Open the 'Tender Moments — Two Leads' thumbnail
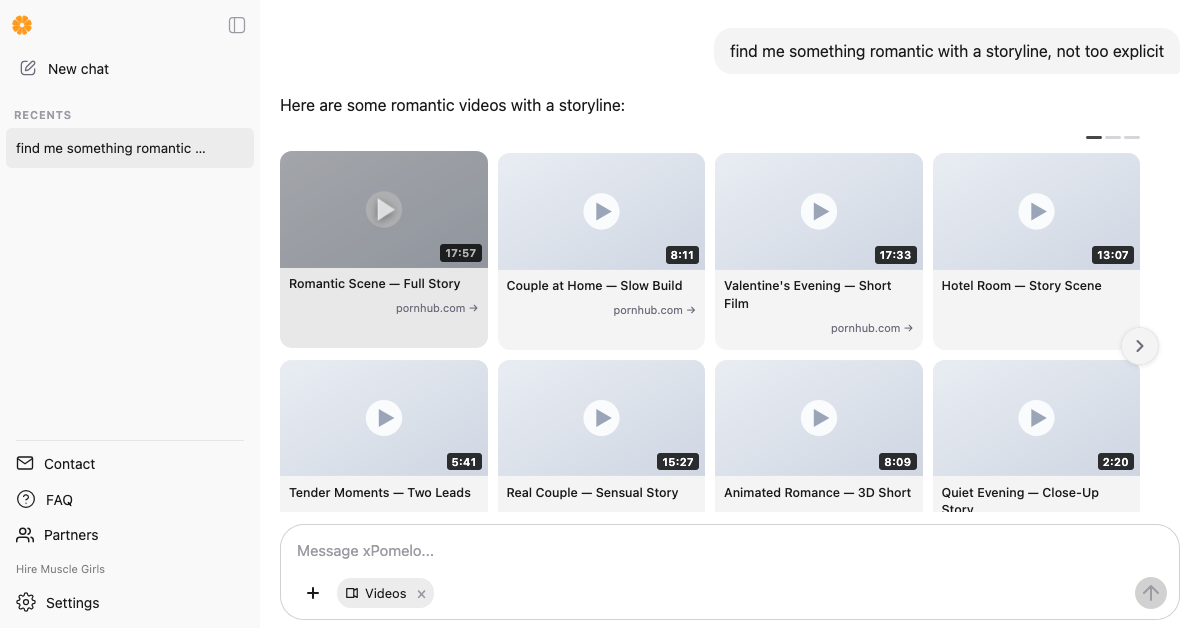The width and height of the screenshot is (1200, 628). click(384, 418)
